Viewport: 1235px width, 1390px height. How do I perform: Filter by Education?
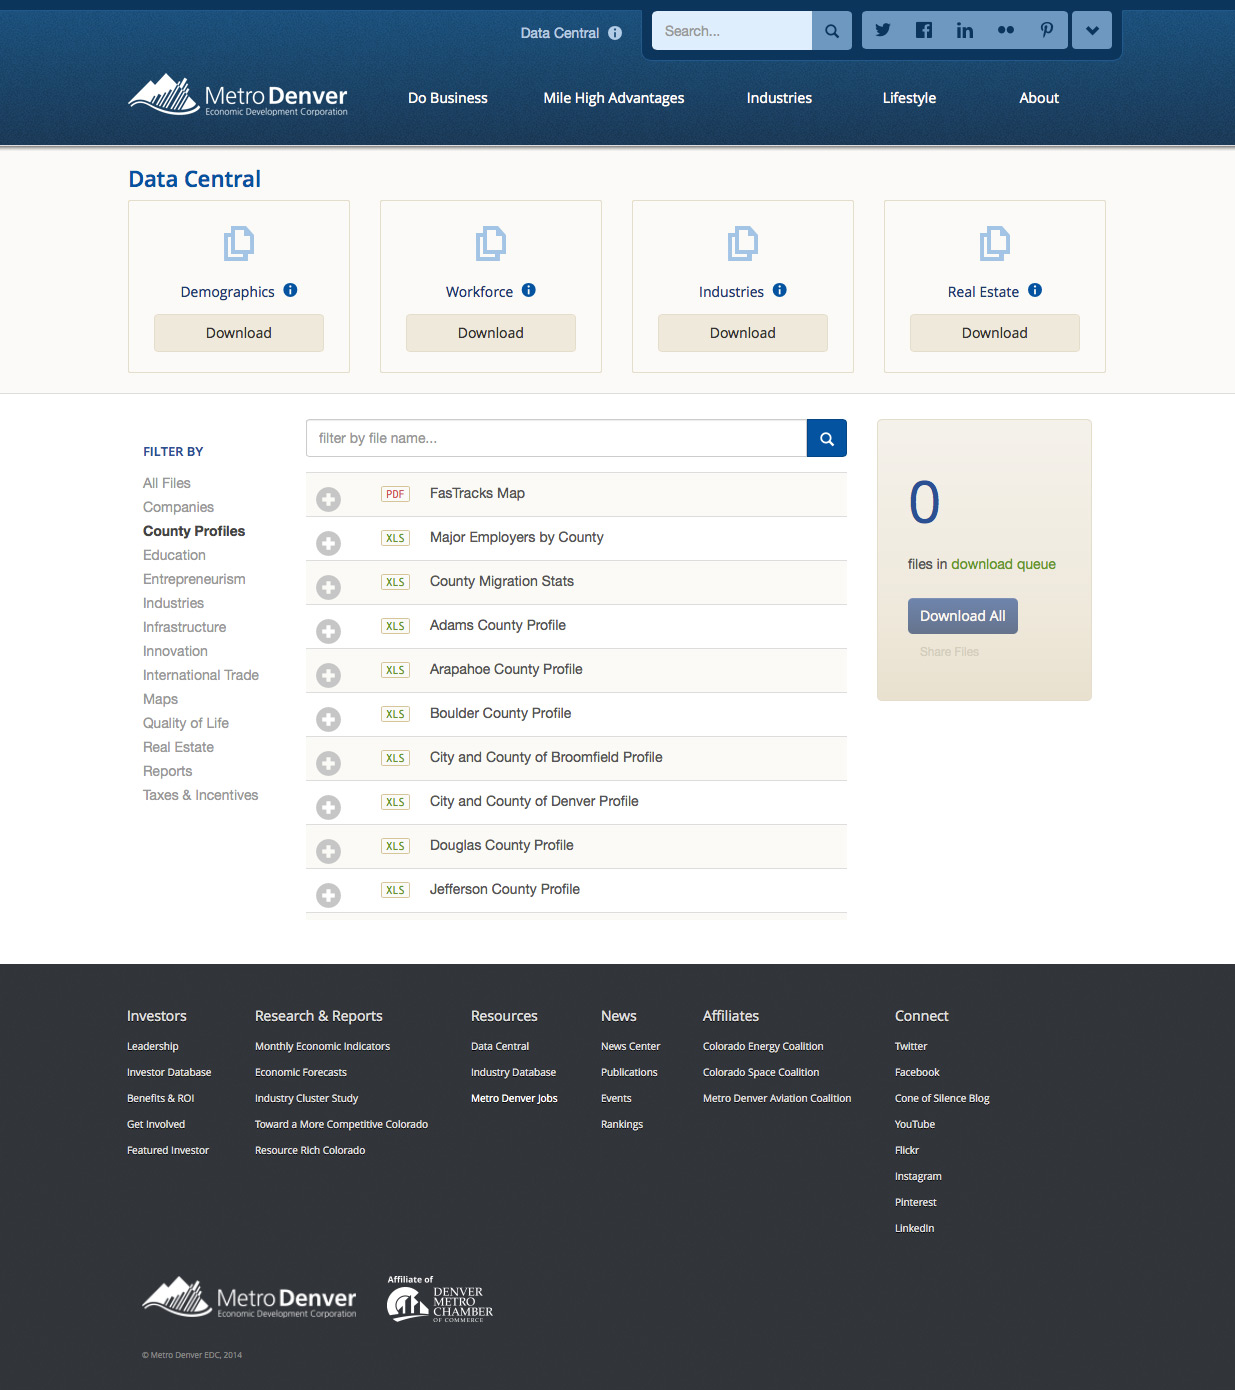(x=174, y=555)
